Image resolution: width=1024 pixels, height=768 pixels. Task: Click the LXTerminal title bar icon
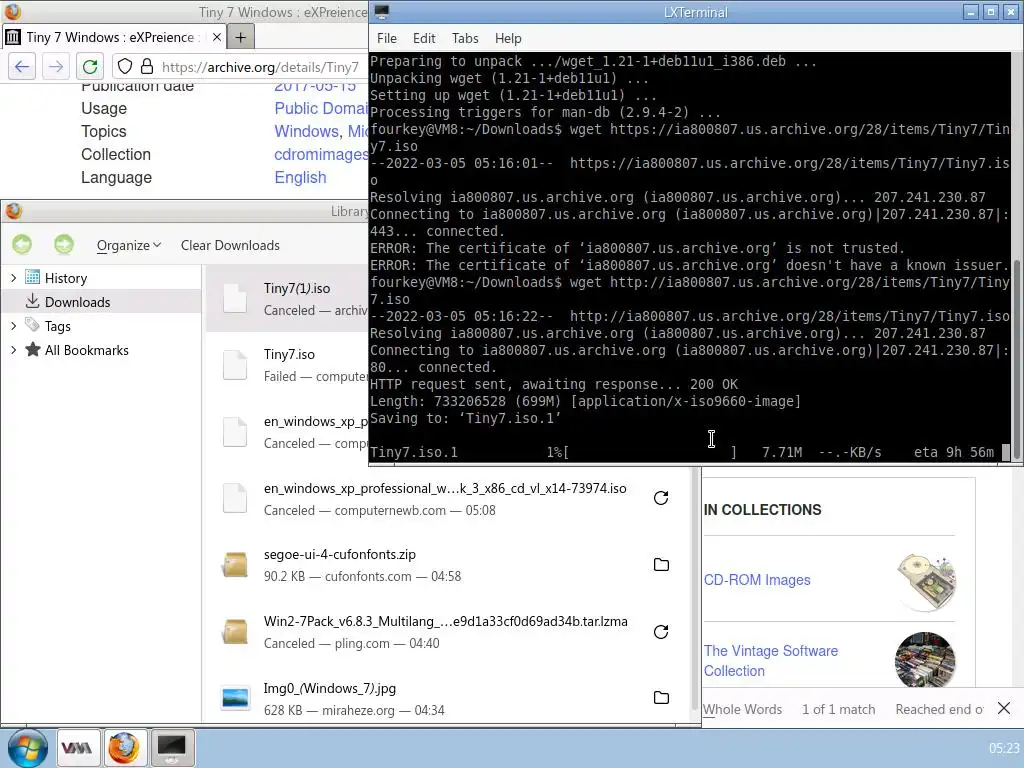(382, 12)
